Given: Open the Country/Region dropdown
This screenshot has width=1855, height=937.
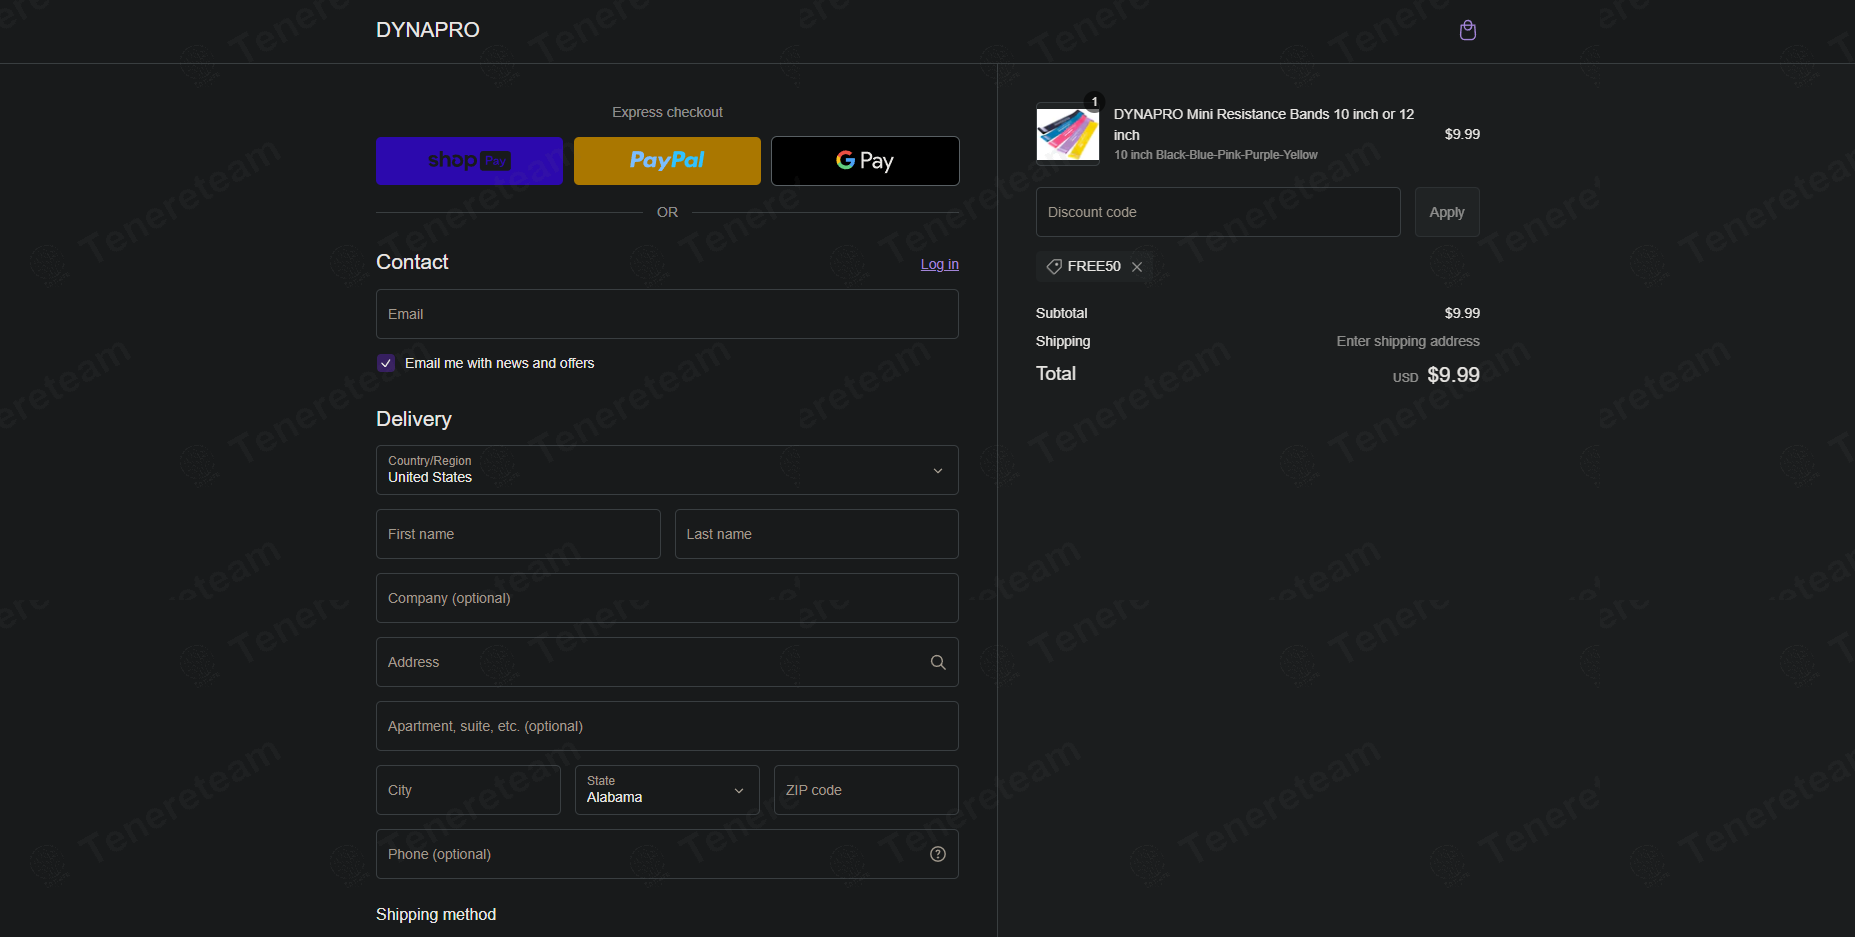Looking at the screenshot, I should (667, 470).
